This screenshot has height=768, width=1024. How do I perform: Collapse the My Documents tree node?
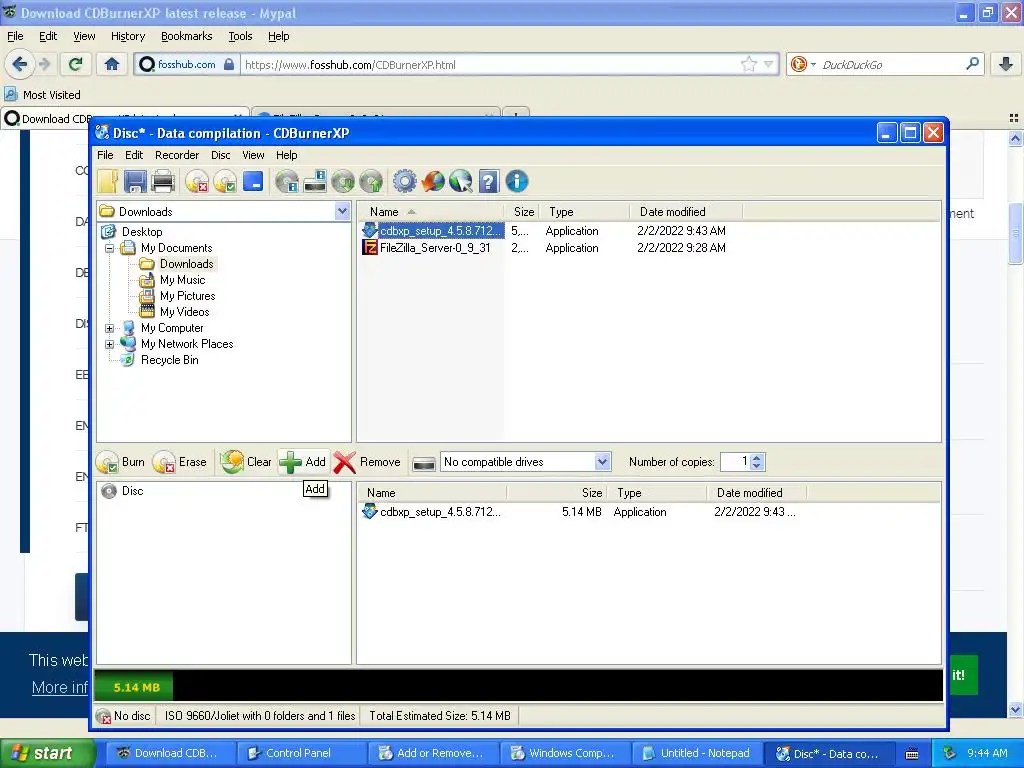pyautogui.click(x=110, y=248)
